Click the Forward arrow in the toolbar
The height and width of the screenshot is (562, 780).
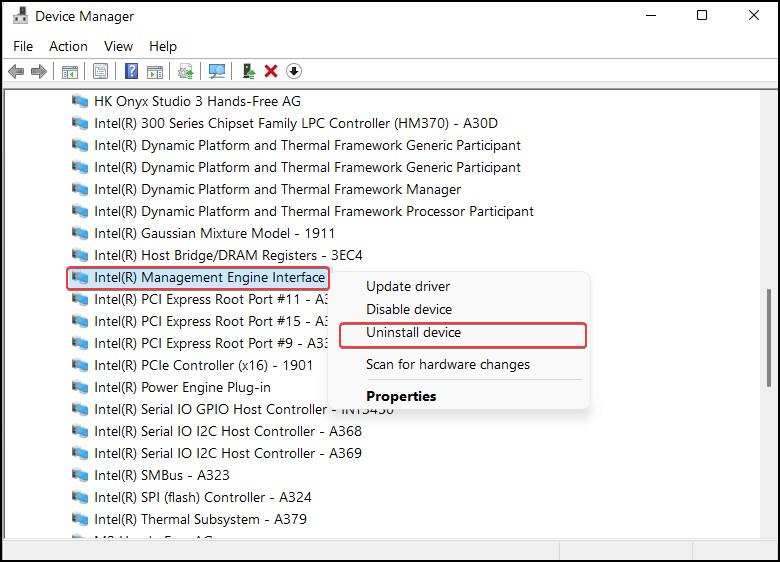click(39, 72)
